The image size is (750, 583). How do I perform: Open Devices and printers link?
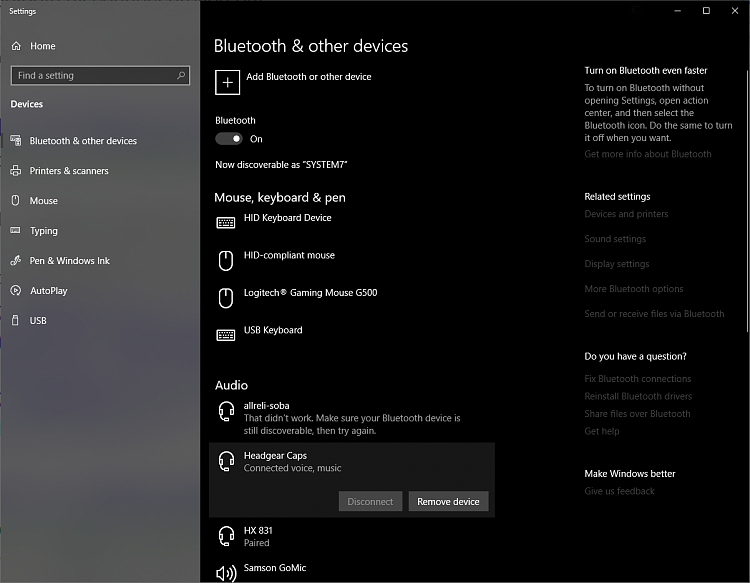[626, 214]
